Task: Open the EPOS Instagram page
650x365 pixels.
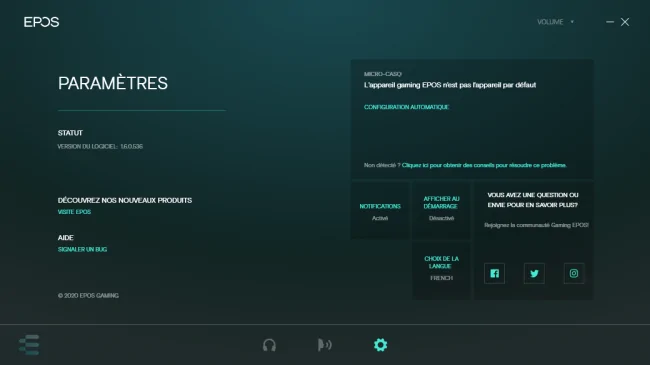Action: click(x=574, y=273)
